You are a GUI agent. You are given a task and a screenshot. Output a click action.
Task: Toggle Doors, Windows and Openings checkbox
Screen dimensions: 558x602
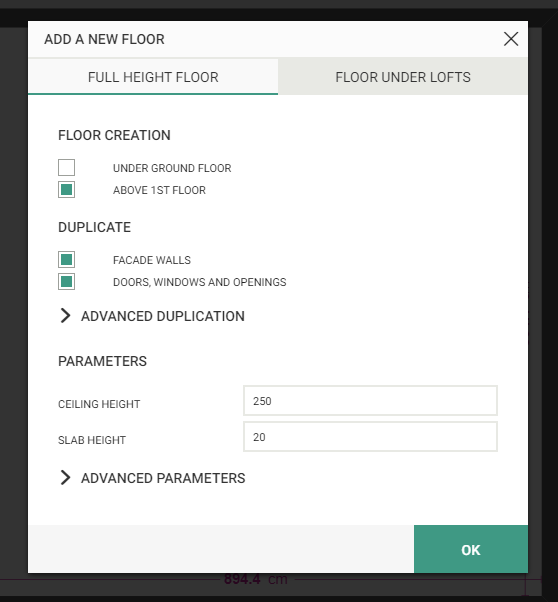pos(66,282)
